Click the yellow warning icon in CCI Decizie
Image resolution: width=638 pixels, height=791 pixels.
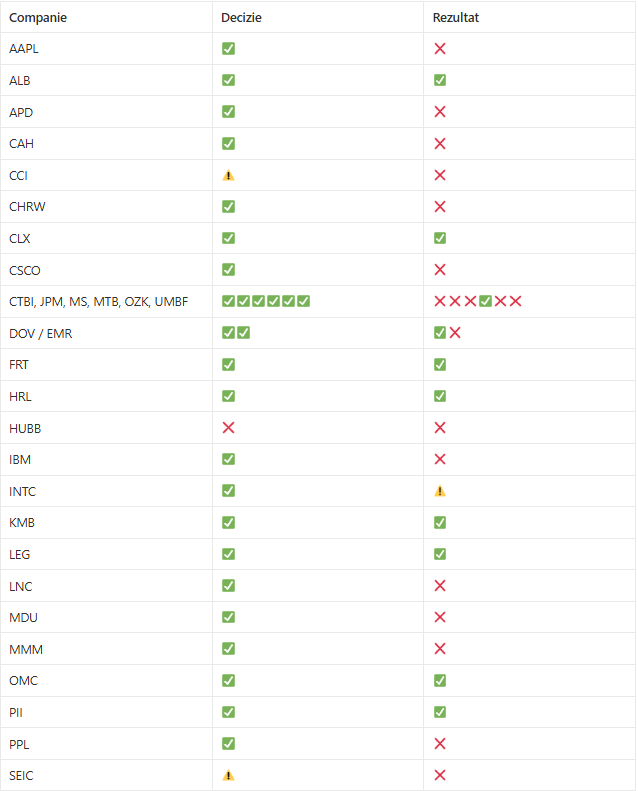[x=228, y=176]
